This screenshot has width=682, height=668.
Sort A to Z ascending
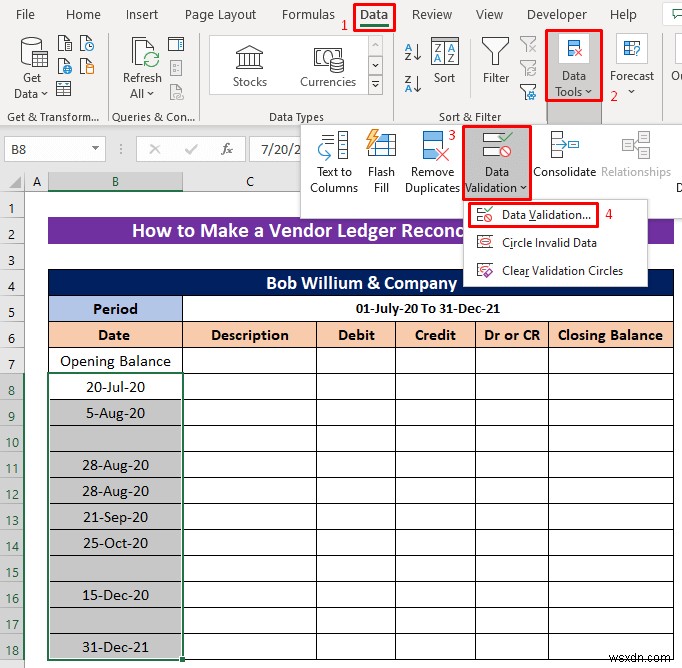[412, 52]
